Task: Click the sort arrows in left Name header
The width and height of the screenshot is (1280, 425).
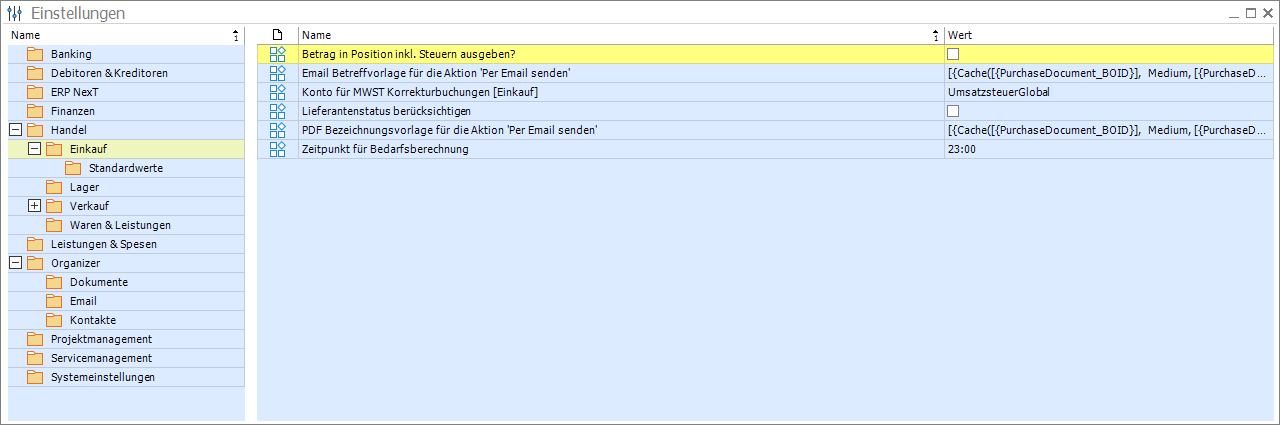Action: point(236,35)
